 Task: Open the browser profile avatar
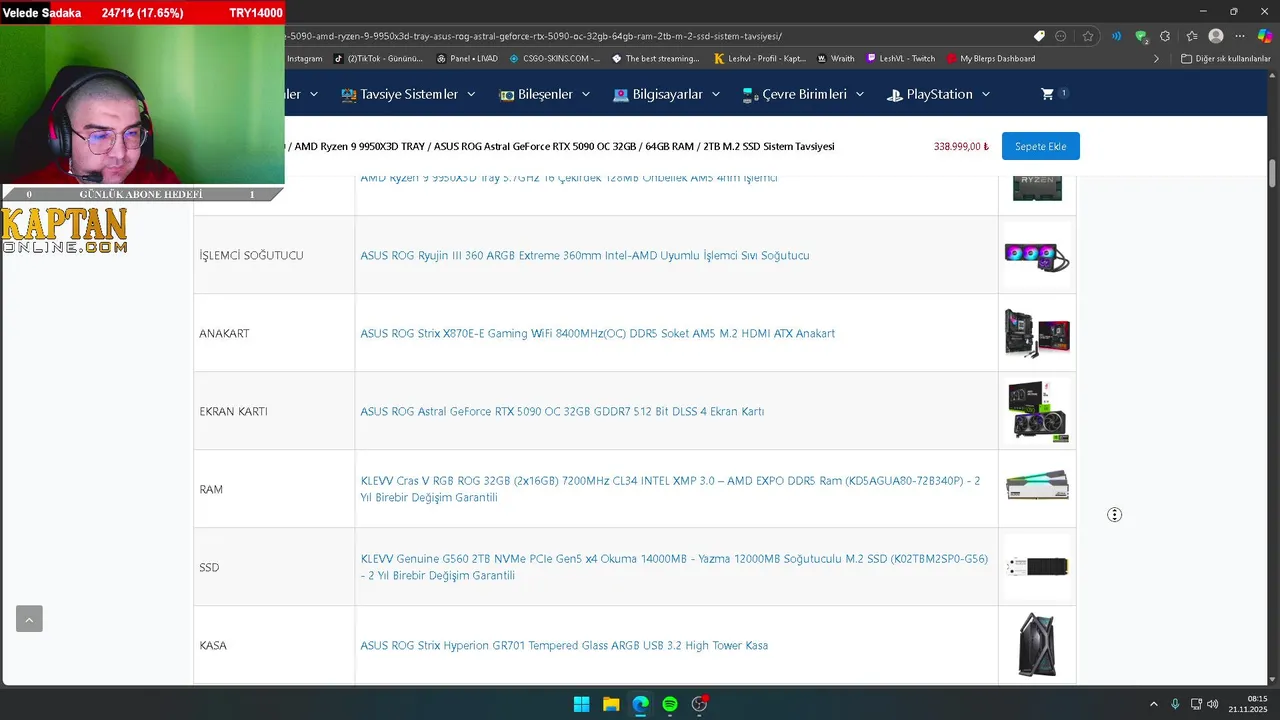[x=1216, y=36]
